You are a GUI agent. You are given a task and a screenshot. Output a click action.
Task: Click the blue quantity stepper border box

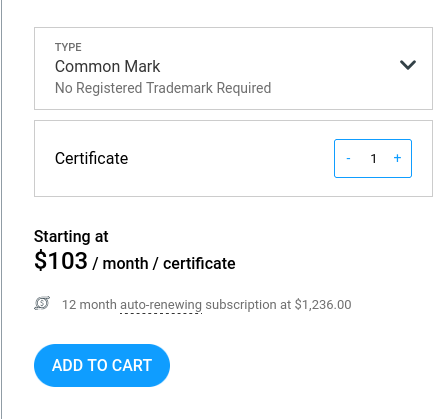pyautogui.click(x=373, y=158)
